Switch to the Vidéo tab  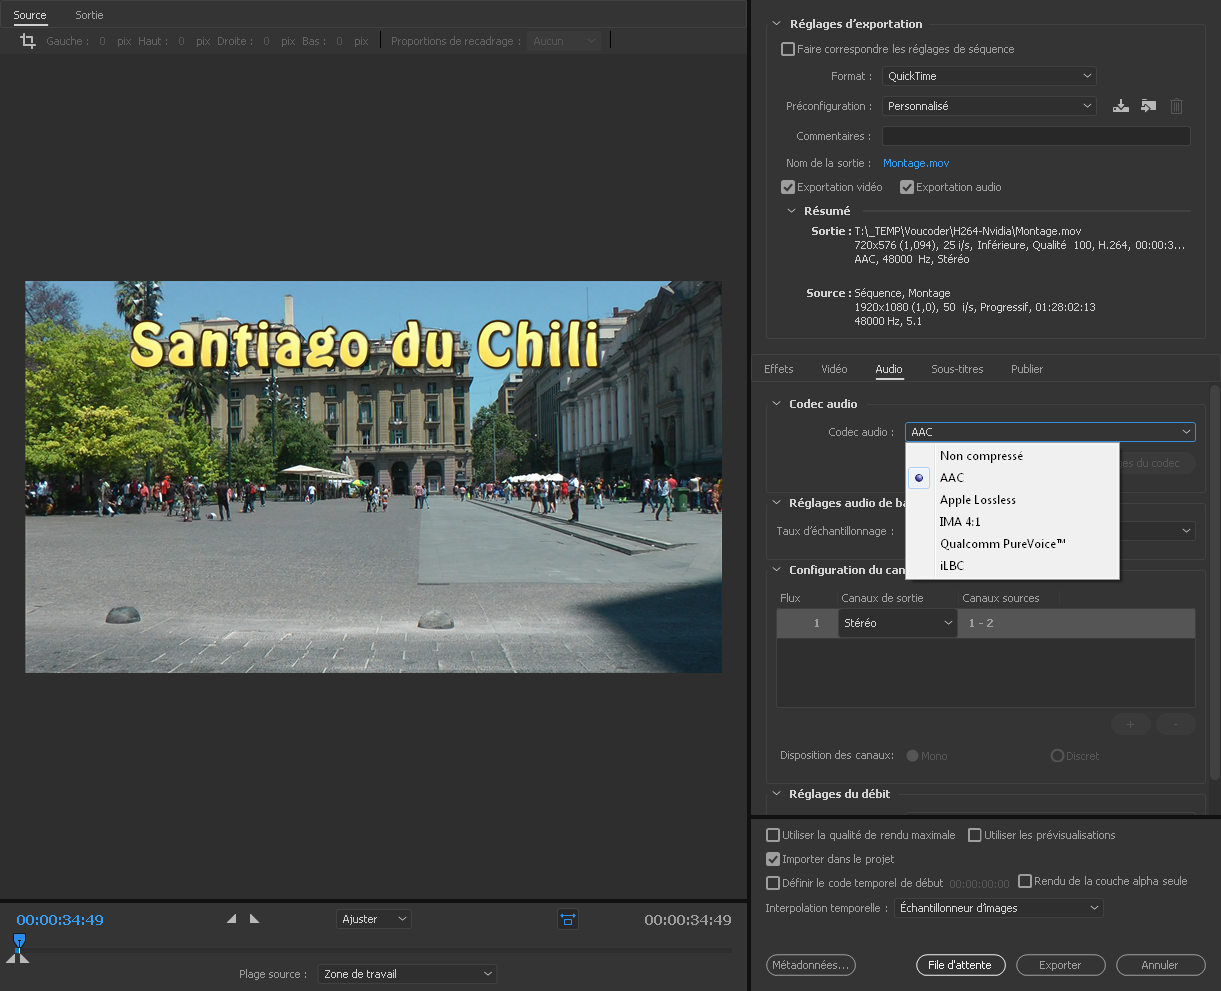tap(834, 369)
